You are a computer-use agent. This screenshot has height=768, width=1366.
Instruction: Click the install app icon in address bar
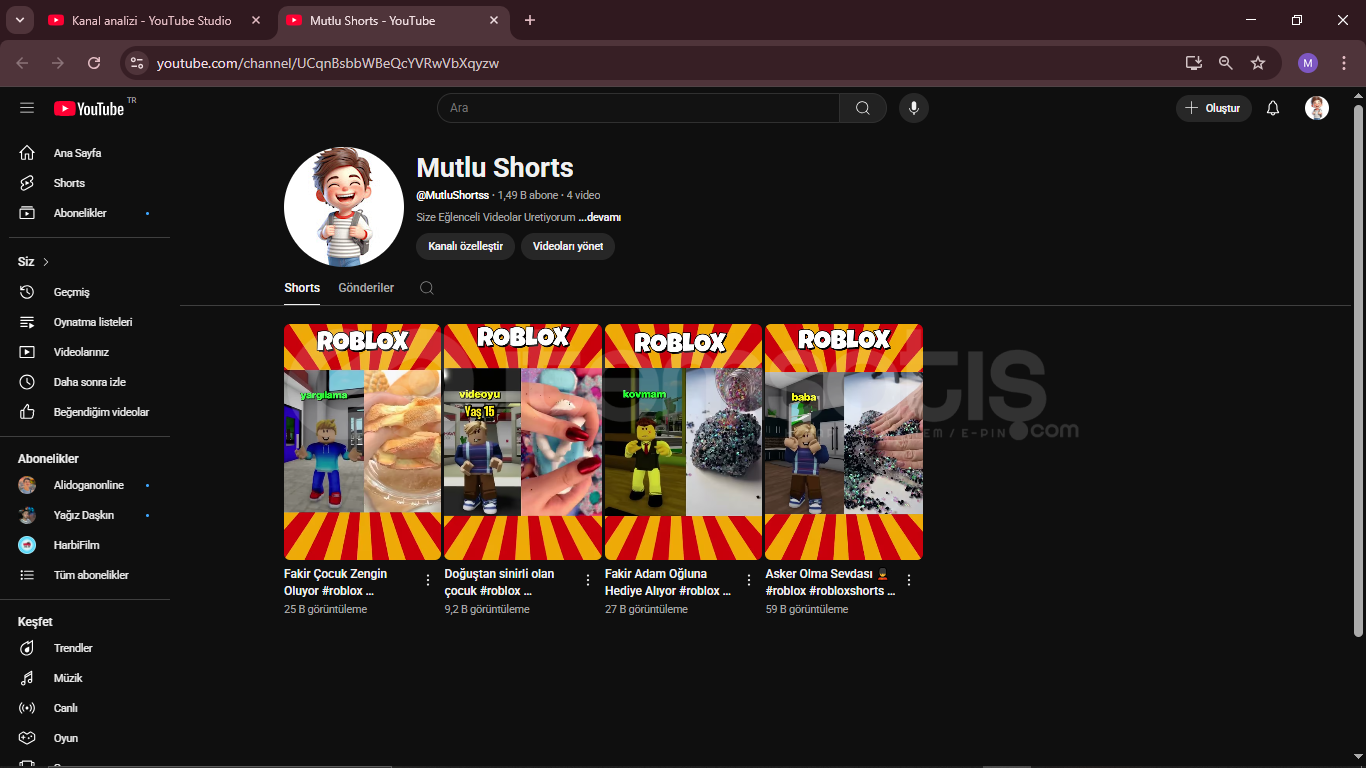click(x=1194, y=63)
